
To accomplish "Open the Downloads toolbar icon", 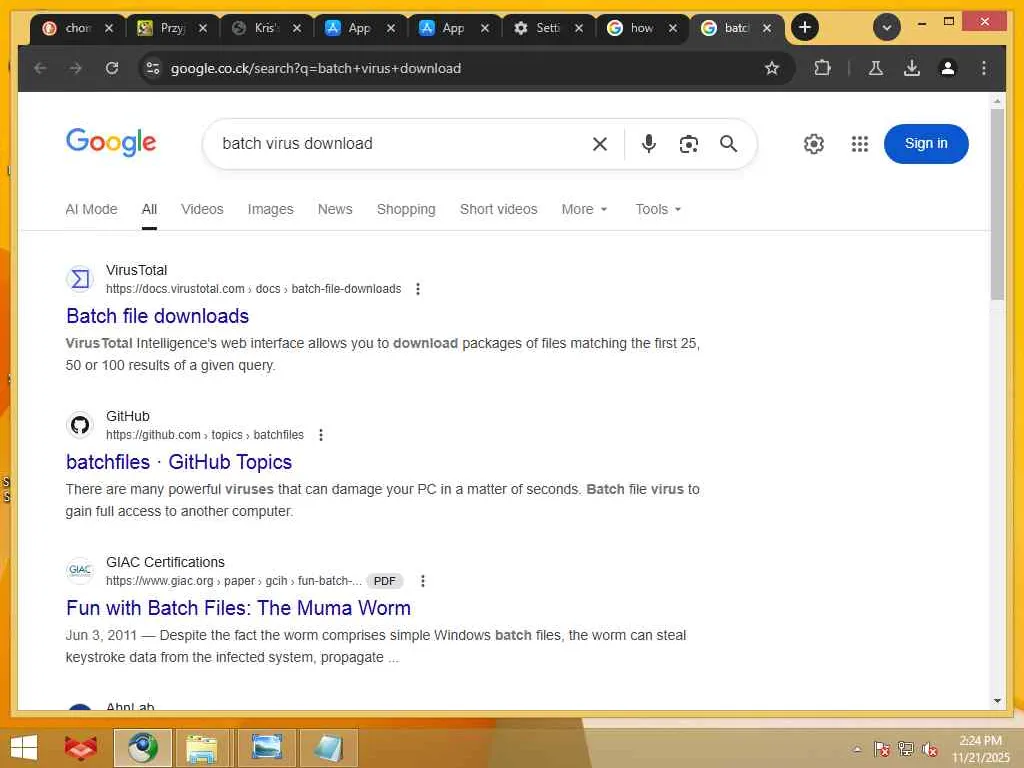I will click(912, 68).
